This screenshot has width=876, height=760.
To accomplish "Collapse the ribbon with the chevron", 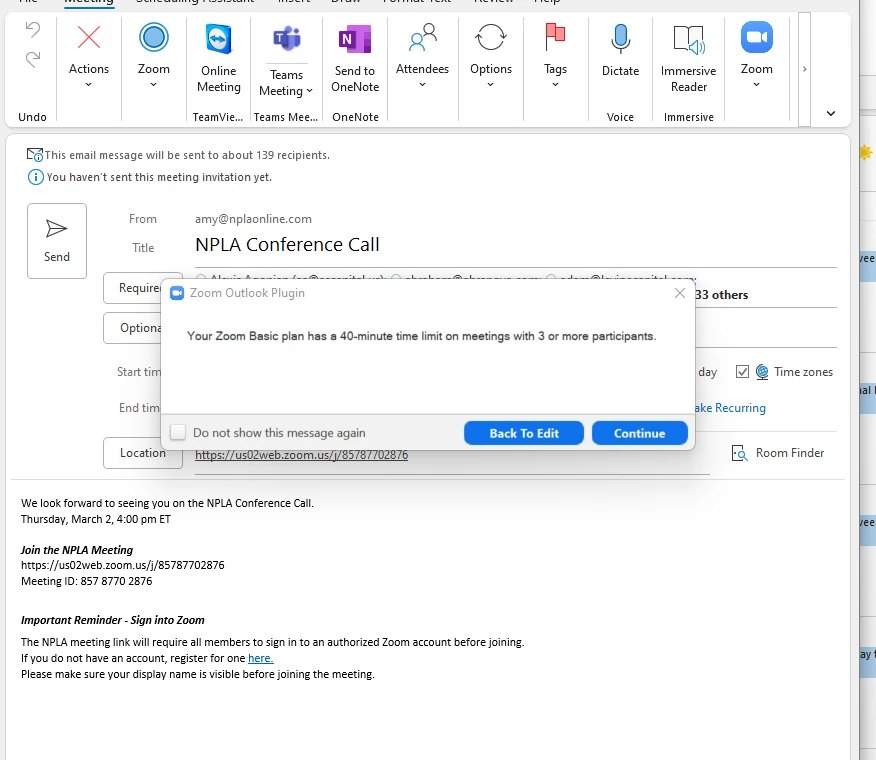I will pos(831,113).
